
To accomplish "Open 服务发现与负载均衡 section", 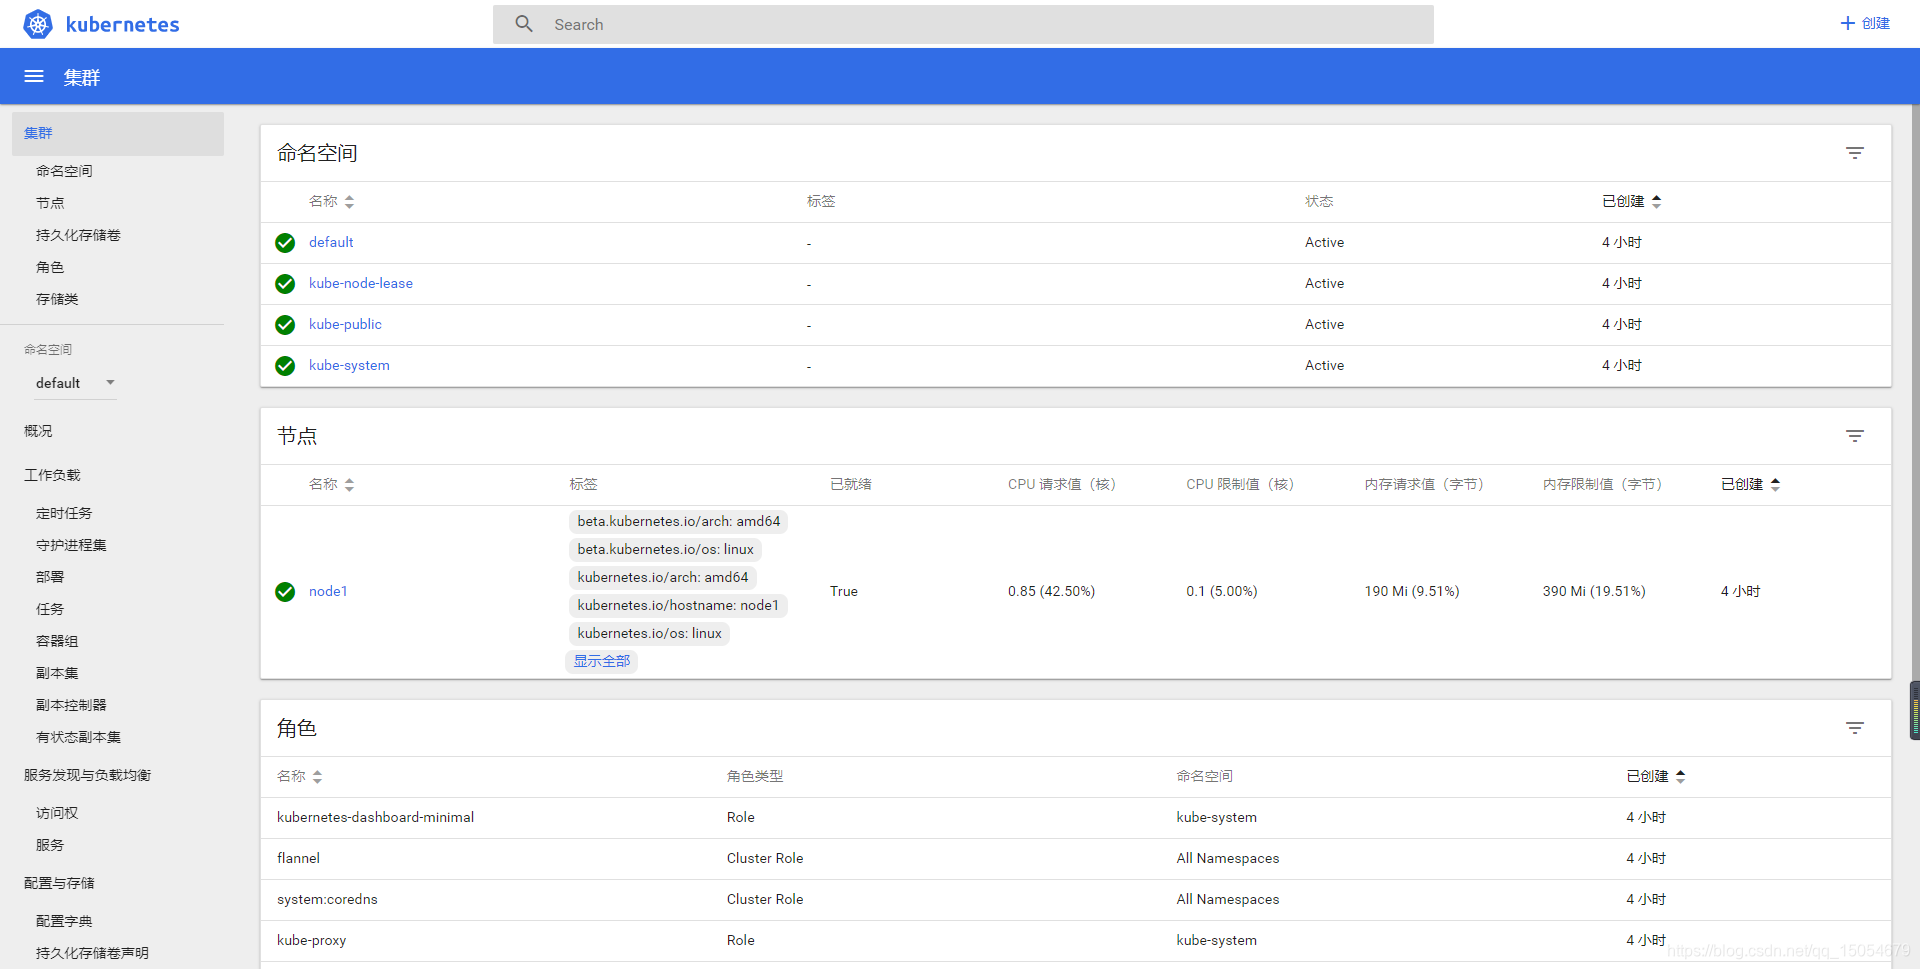I will pyautogui.click(x=87, y=775).
